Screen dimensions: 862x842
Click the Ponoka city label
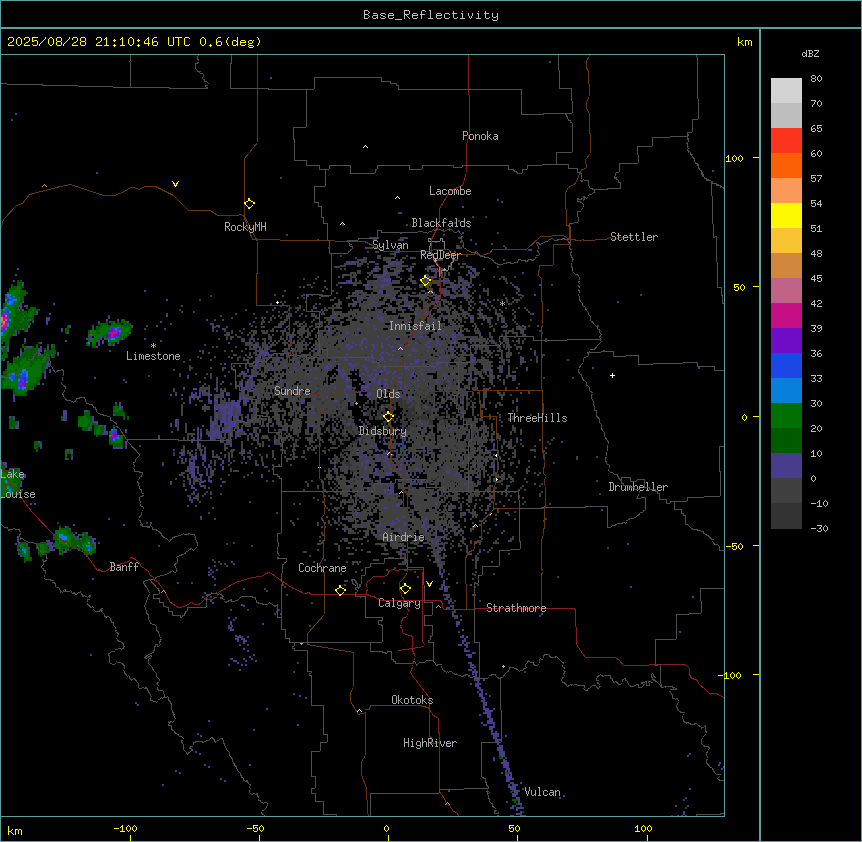(480, 136)
